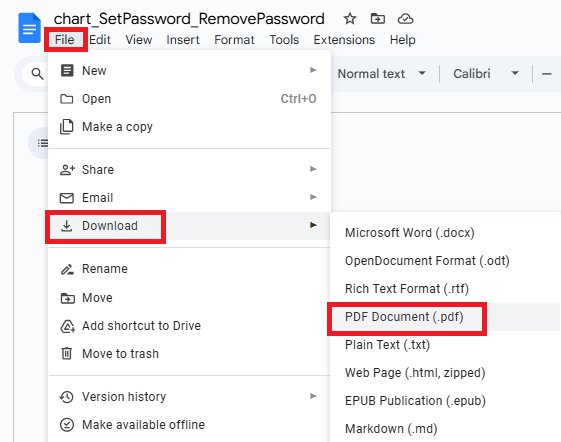Click the New document icon in menu
Screen dimensions: 561x442
click(x=67, y=71)
